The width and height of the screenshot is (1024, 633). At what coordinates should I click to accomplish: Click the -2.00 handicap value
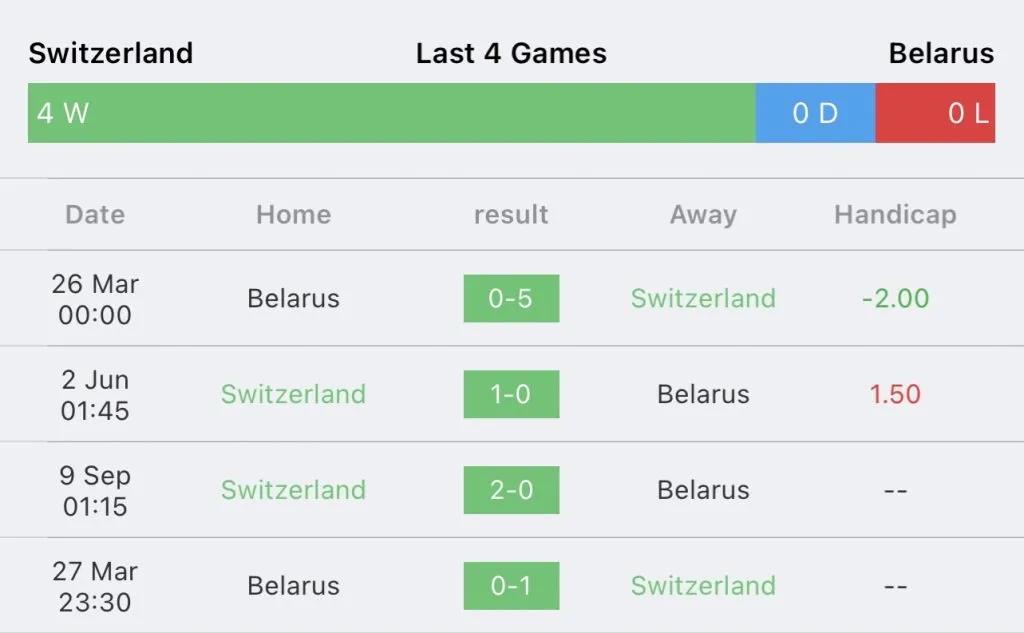(x=895, y=298)
